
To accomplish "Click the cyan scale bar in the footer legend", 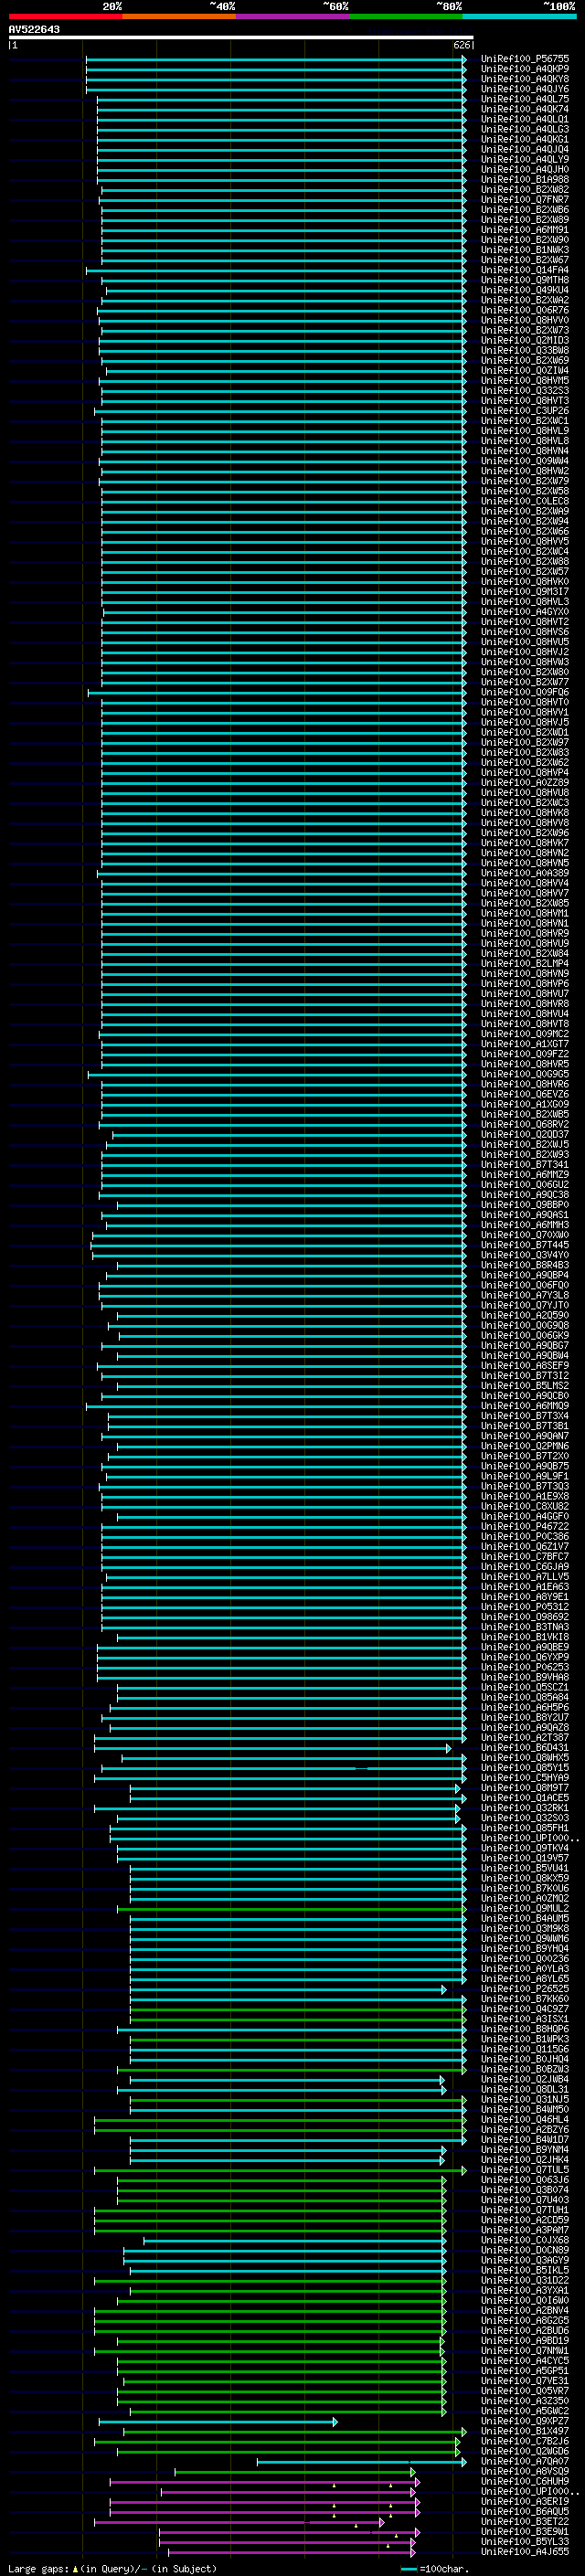I will [409, 2569].
